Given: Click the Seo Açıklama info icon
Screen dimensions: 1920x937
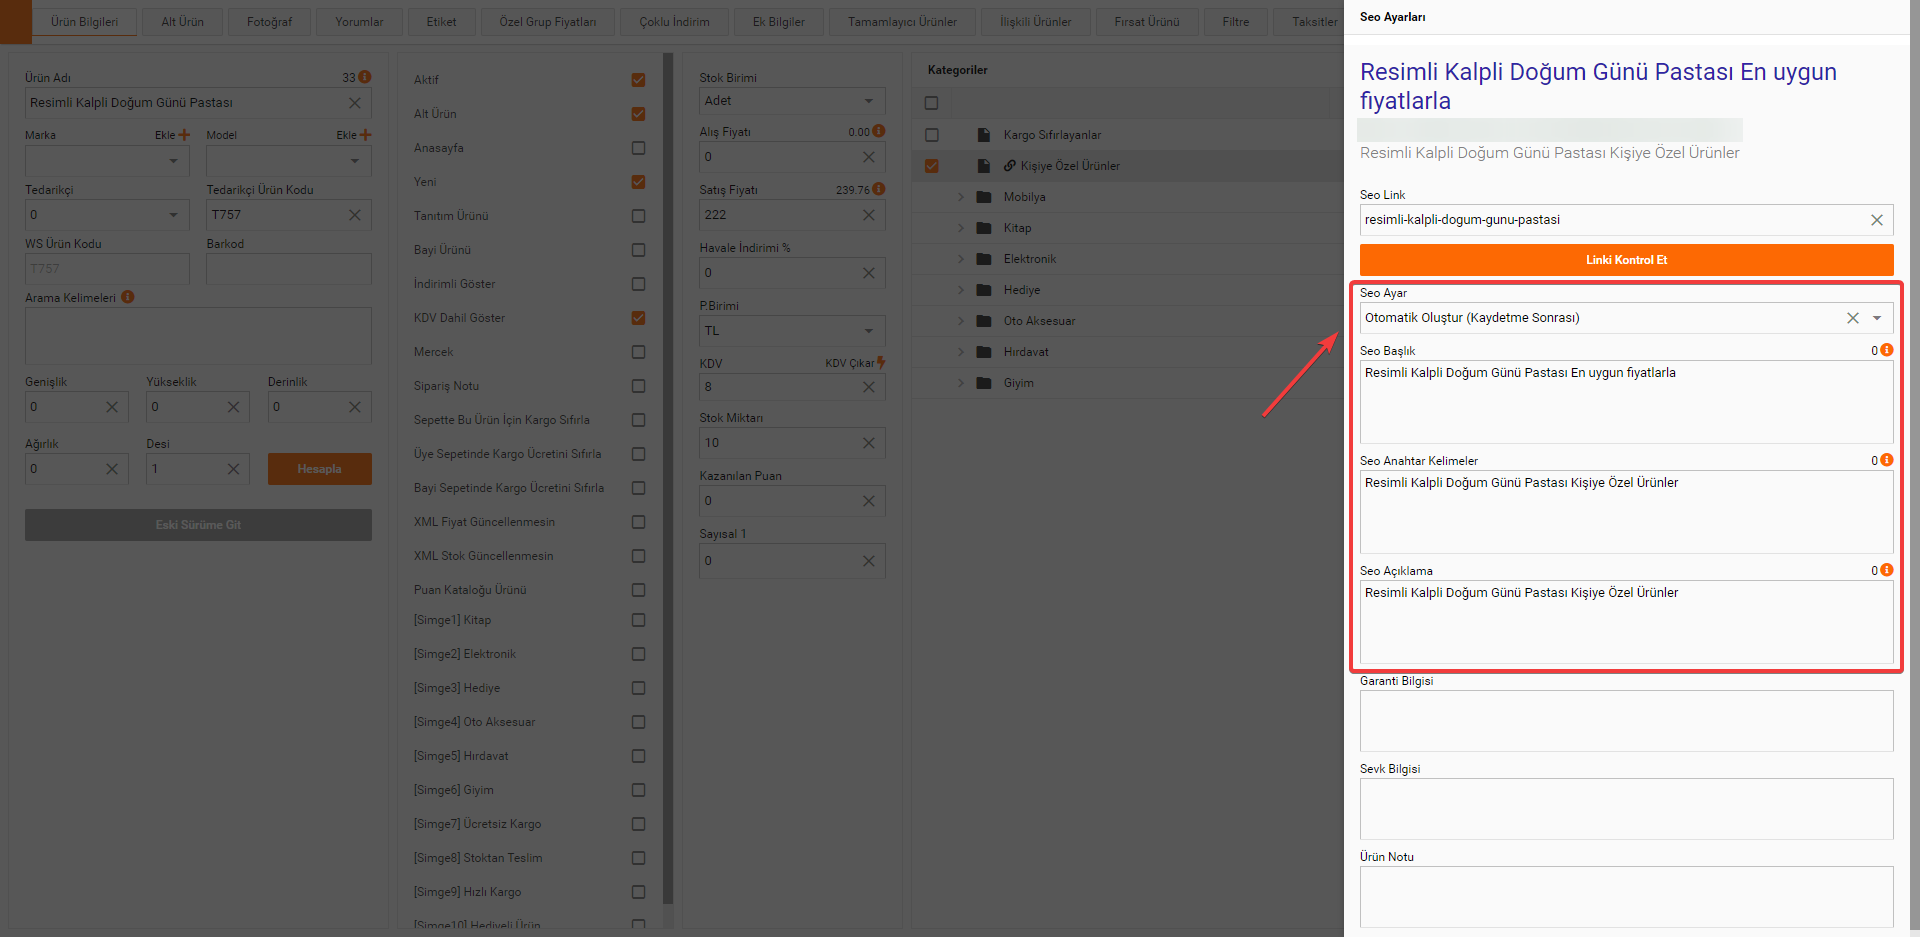Looking at the screenshot, I should (1887, 570).
